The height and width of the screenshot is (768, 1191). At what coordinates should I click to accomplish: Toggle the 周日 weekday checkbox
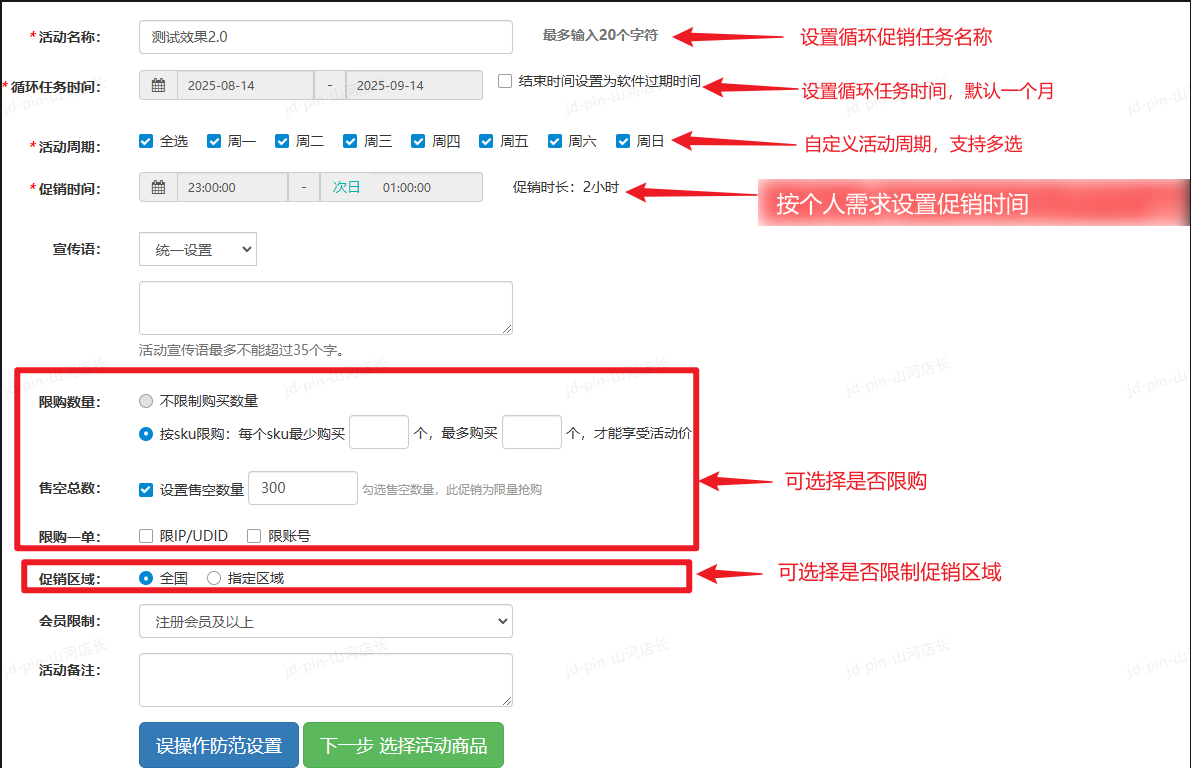(623, 142)
